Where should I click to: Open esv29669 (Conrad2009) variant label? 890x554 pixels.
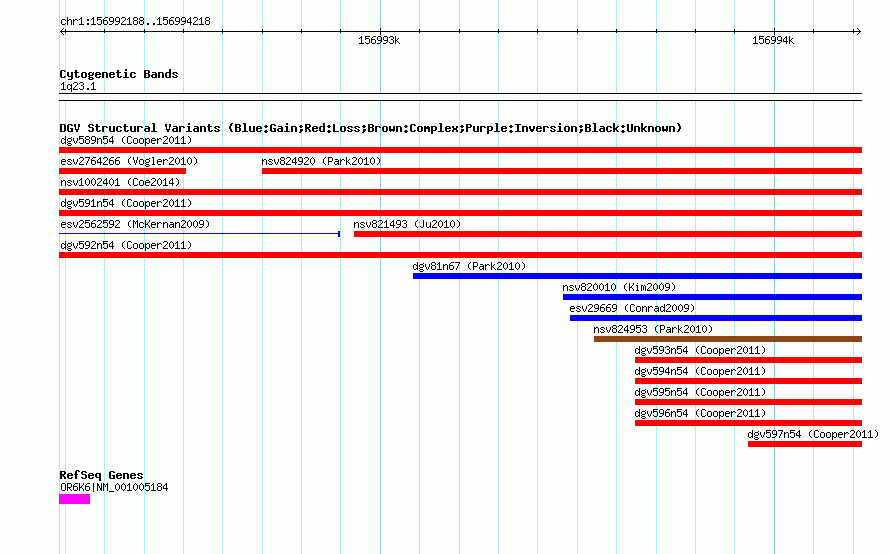(632, 308)
